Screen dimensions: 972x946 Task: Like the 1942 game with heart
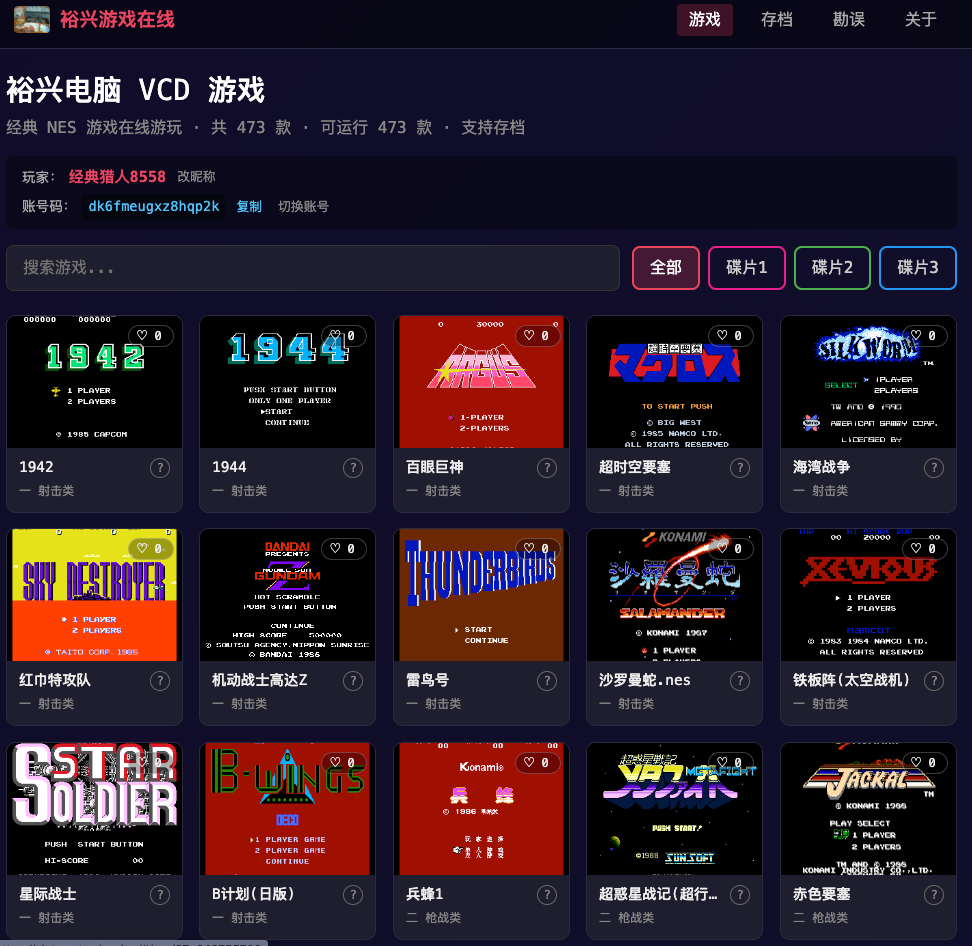151,335
